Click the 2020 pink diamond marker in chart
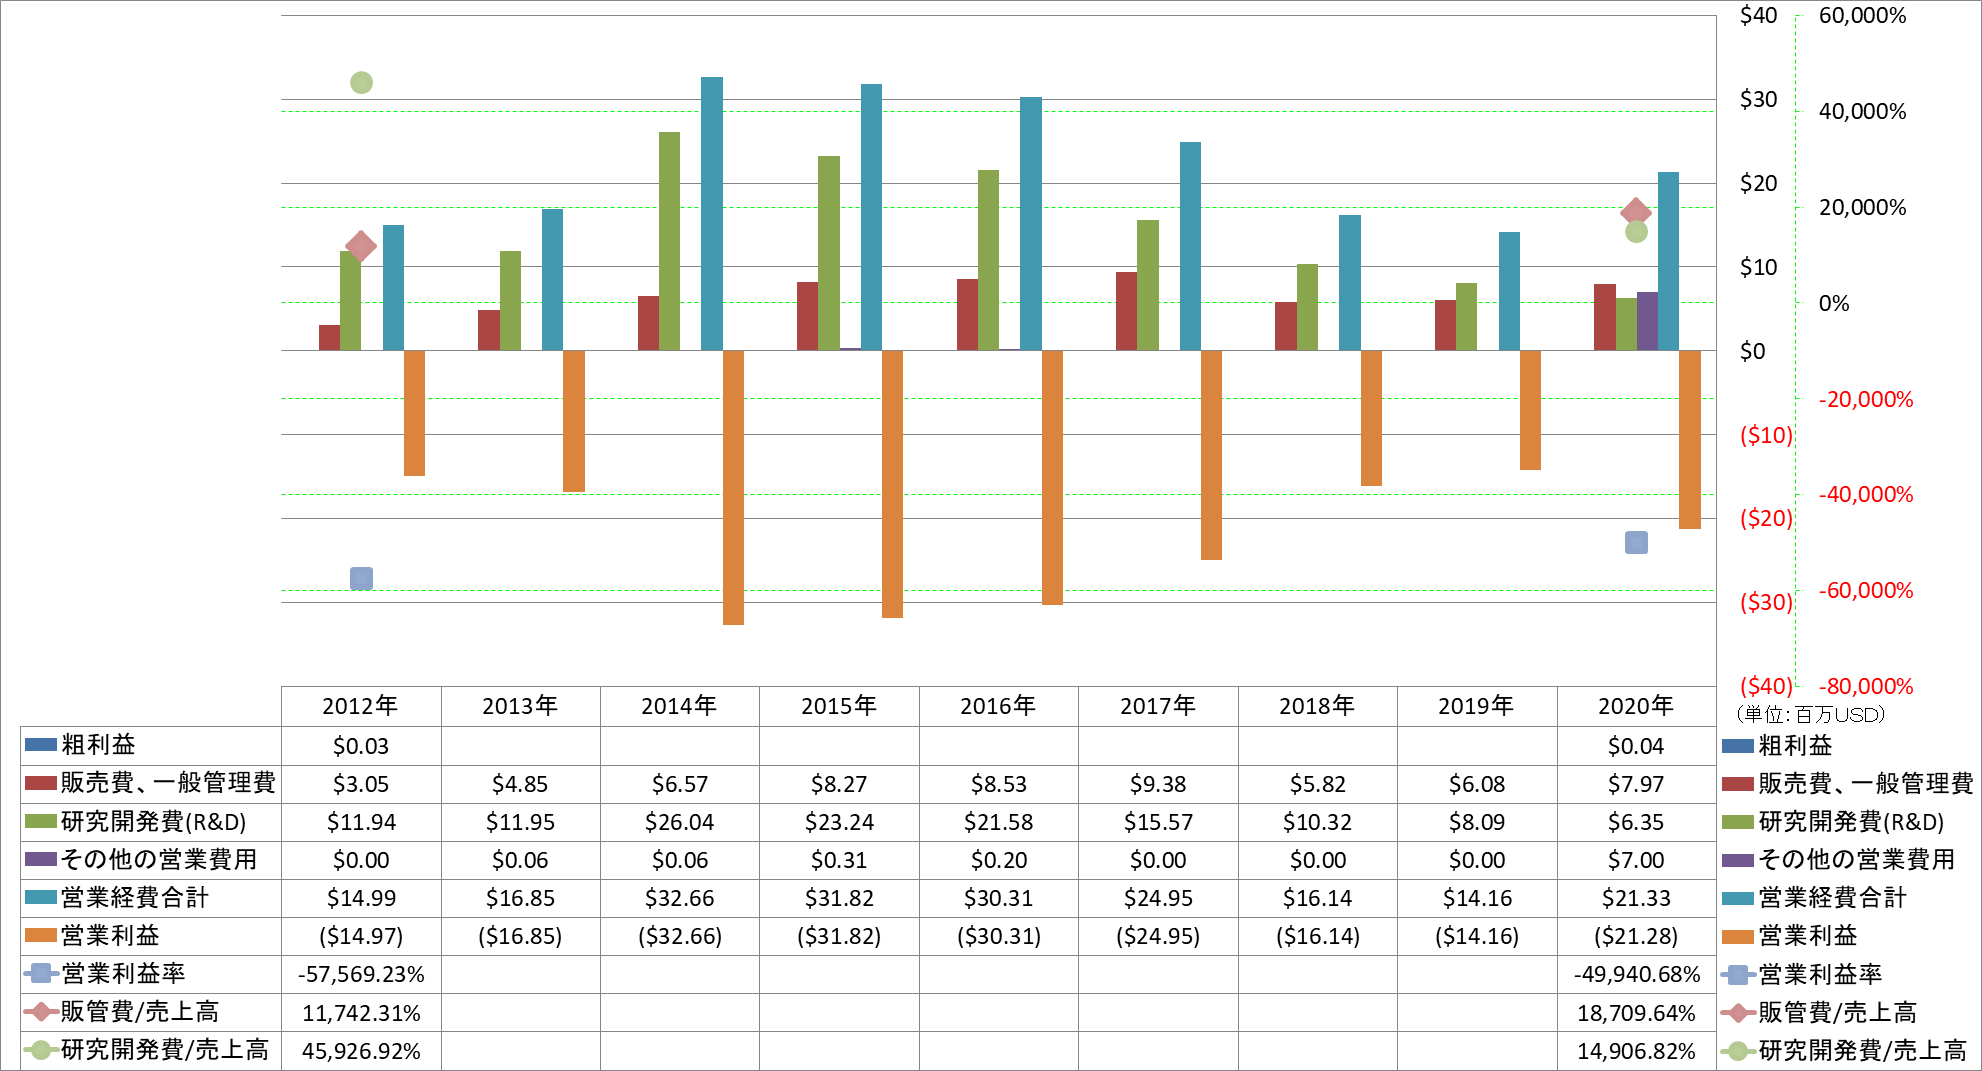The height and width of the screenshot is (1071, 1982). click(1636, 211)
